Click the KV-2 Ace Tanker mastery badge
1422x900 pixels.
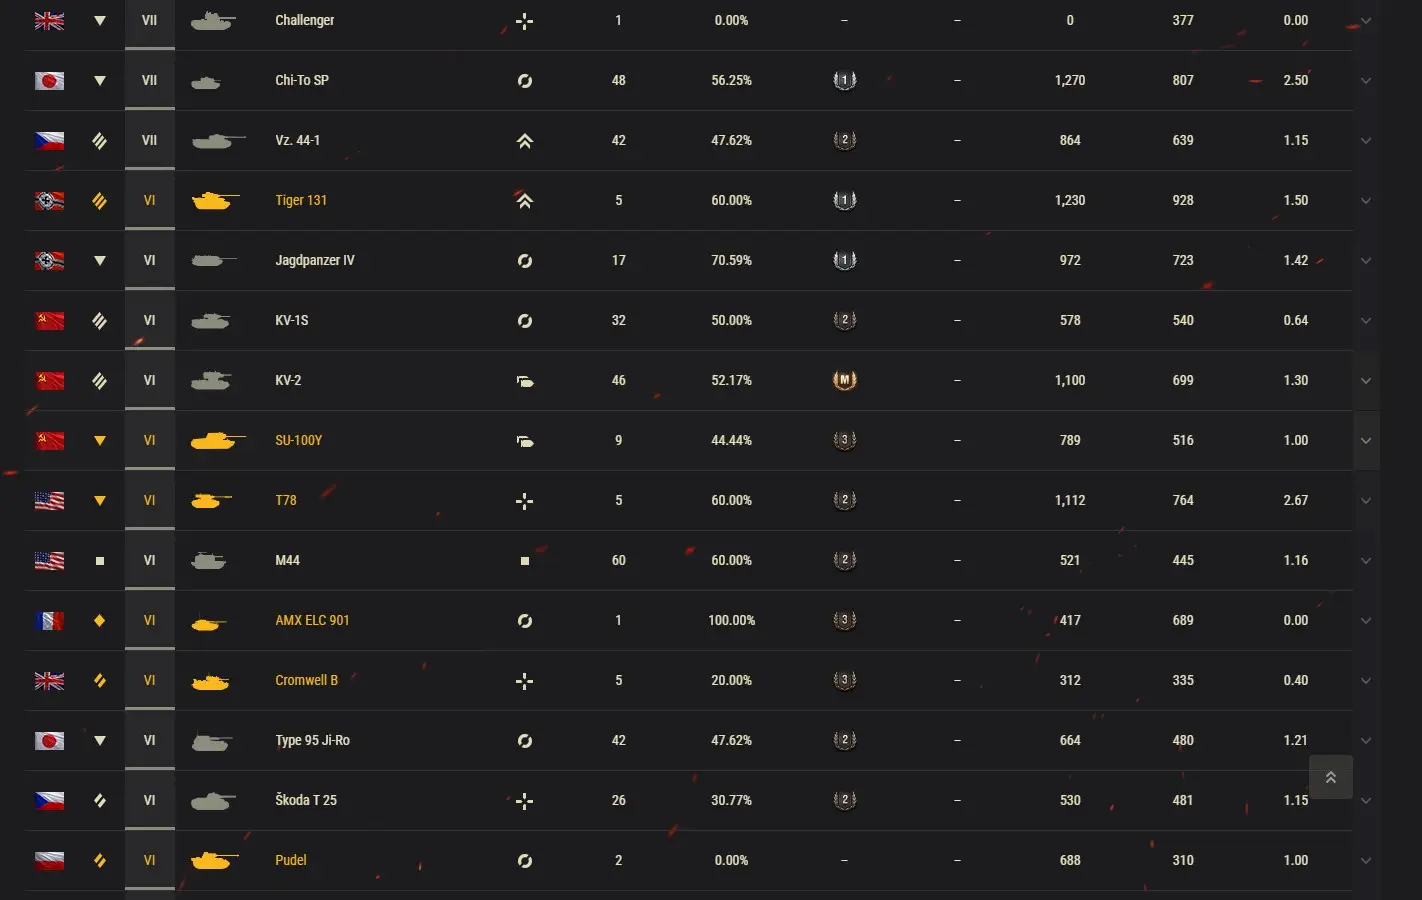tap(845, 380)
